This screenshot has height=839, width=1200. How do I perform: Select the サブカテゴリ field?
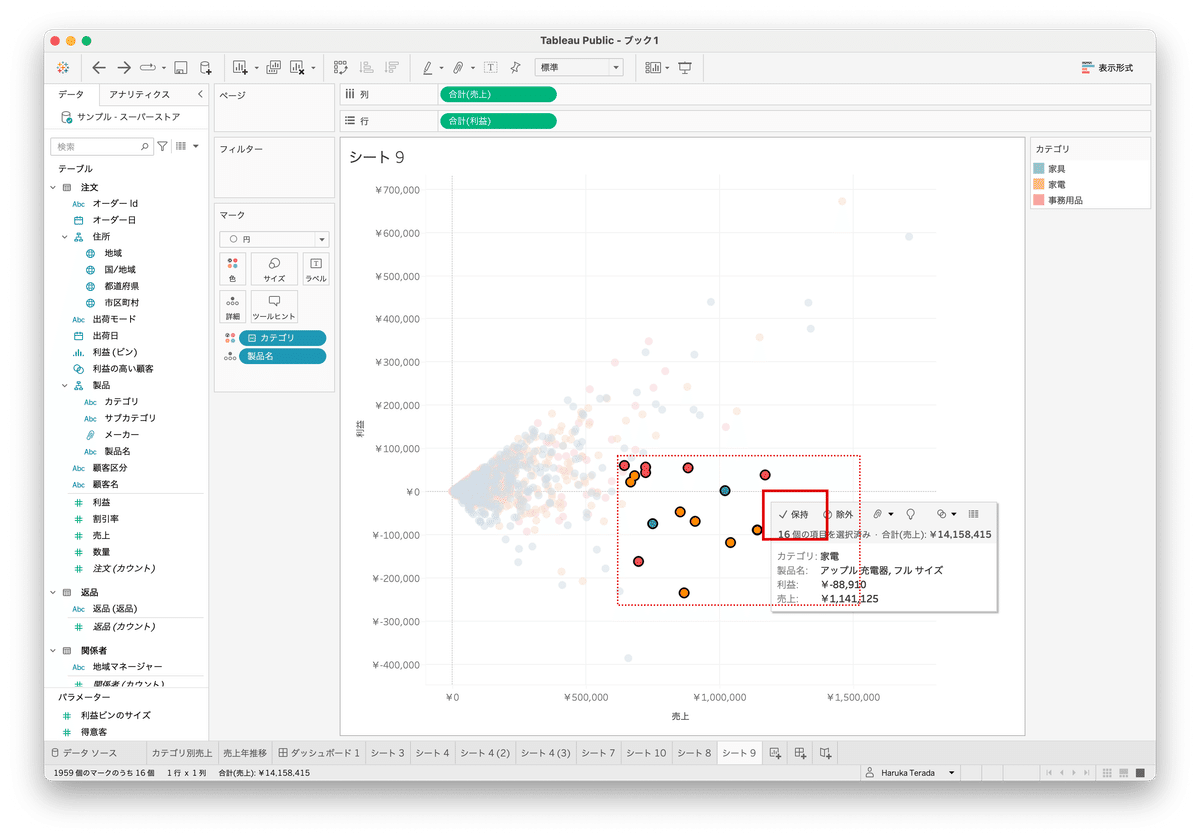click(x=130, y=418)
